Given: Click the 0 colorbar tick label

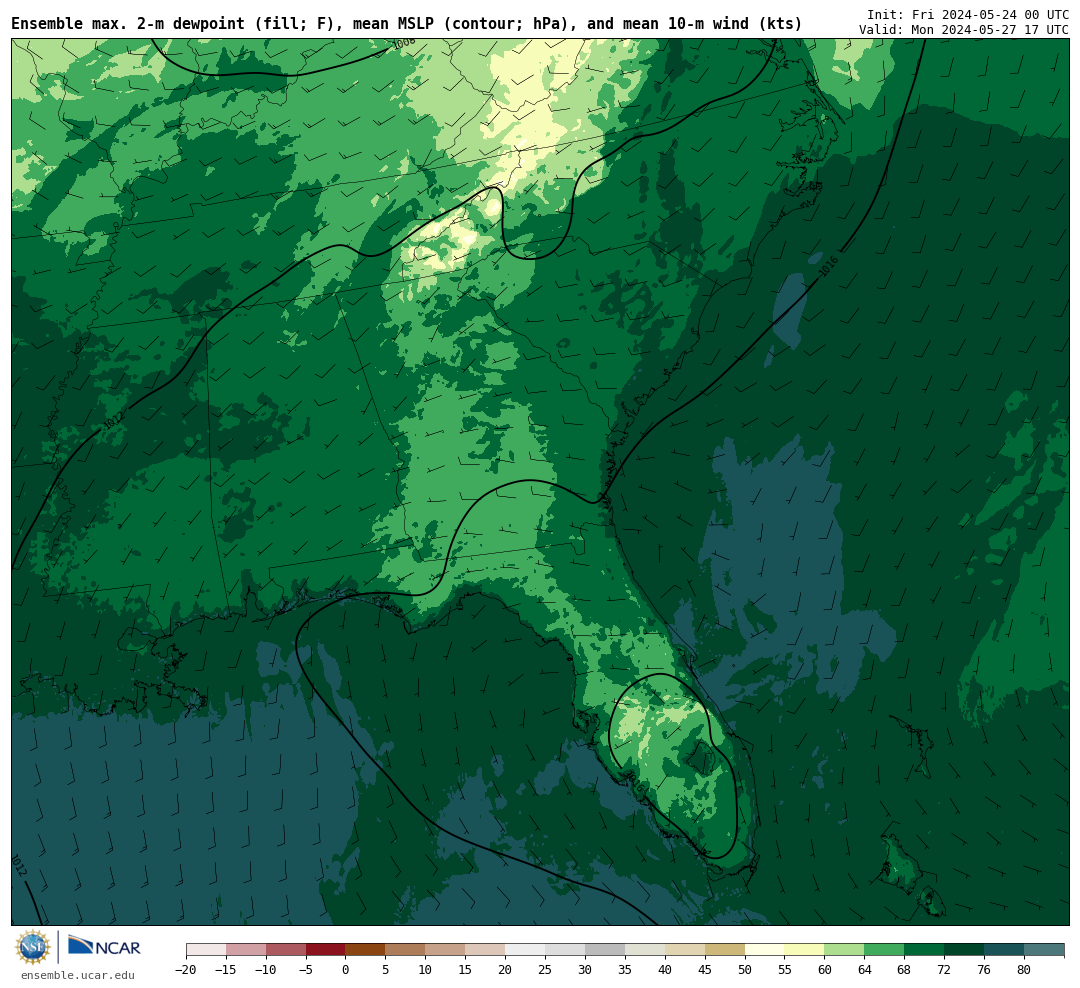Looking at the screenshot, I should point(346,969).
